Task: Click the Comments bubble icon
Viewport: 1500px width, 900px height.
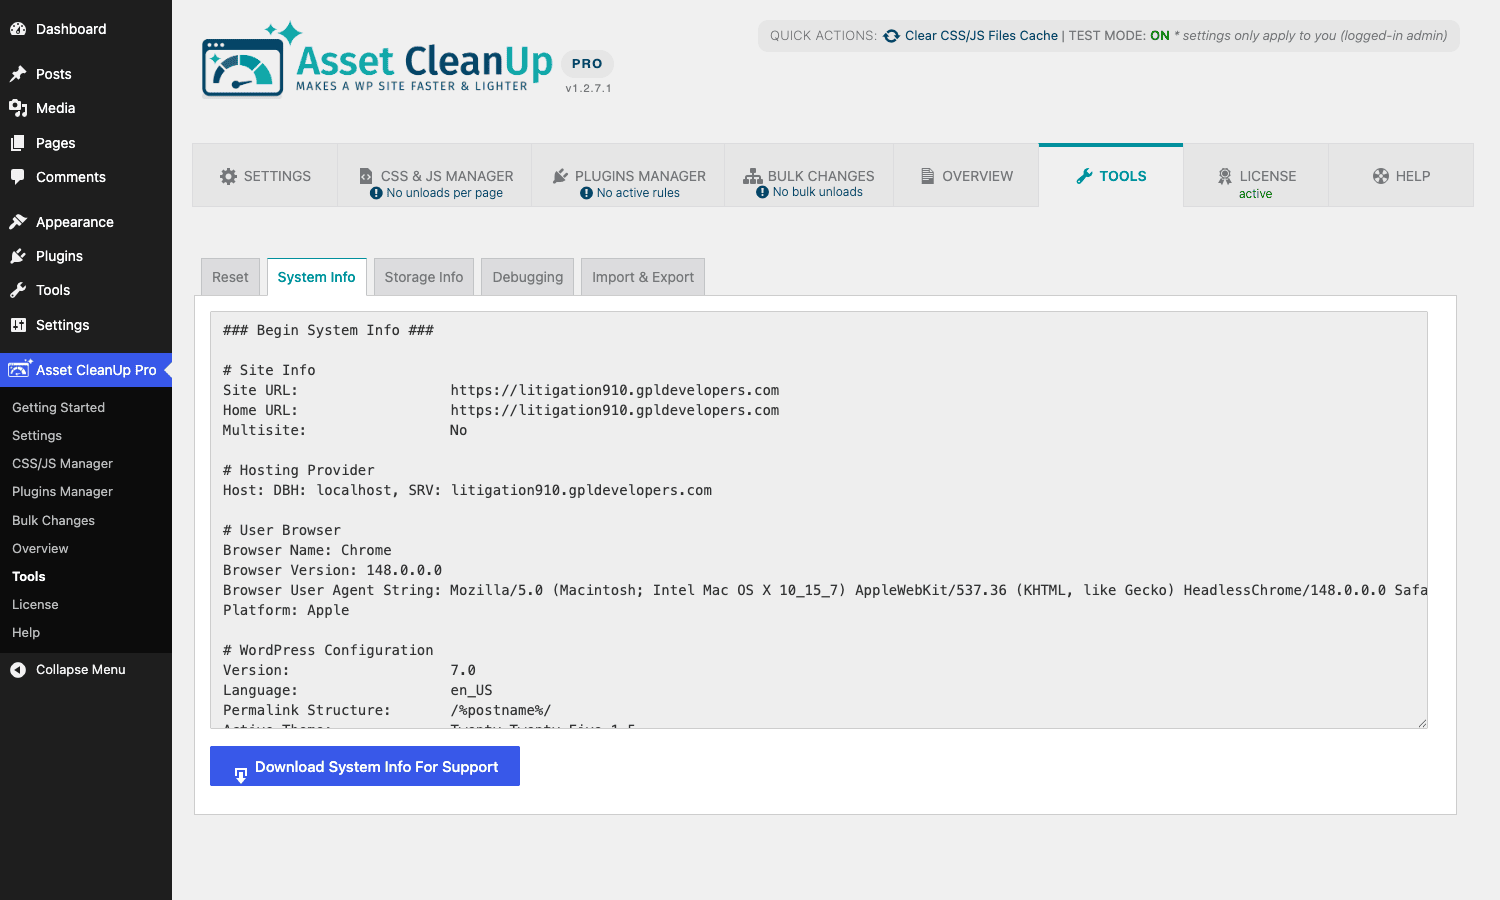Action: coord(18,177)
